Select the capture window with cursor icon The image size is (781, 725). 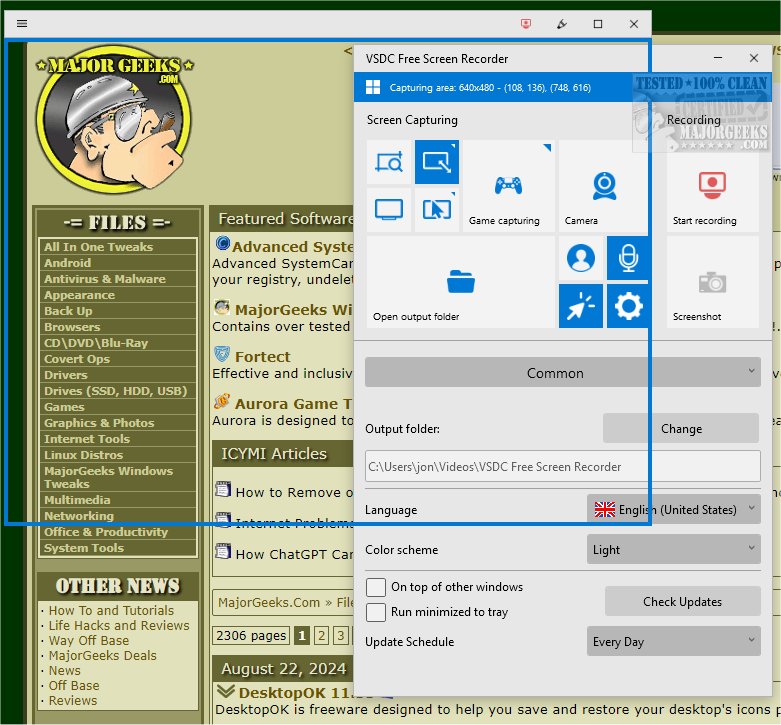coord(437,210)
